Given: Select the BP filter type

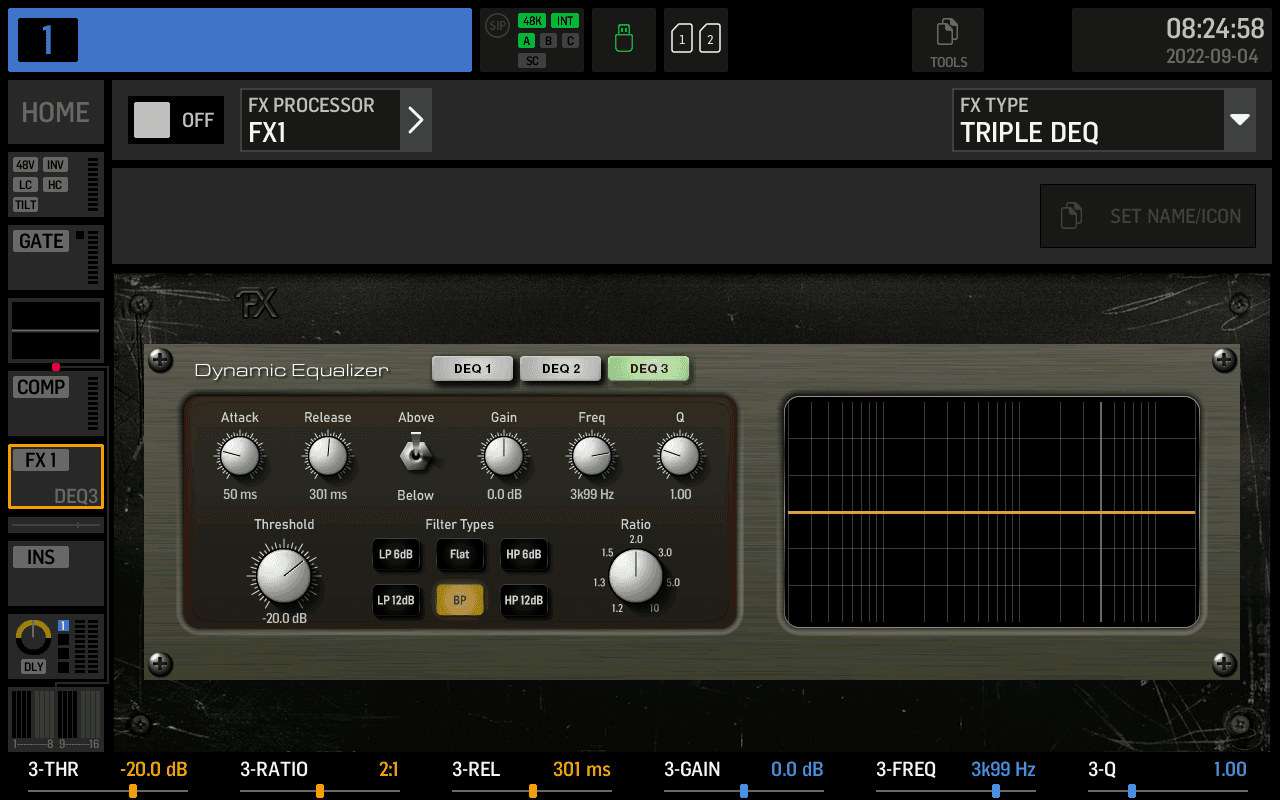Looking at the screenshot, I should 460,600.
